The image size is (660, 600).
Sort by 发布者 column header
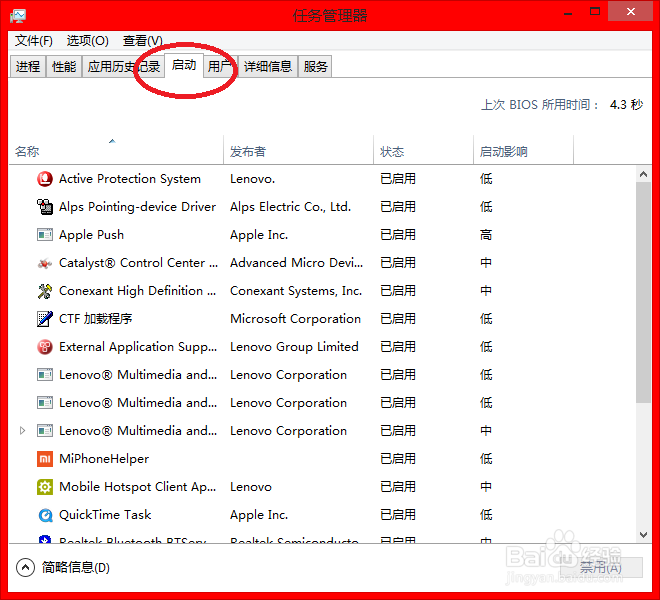(298, 151)
